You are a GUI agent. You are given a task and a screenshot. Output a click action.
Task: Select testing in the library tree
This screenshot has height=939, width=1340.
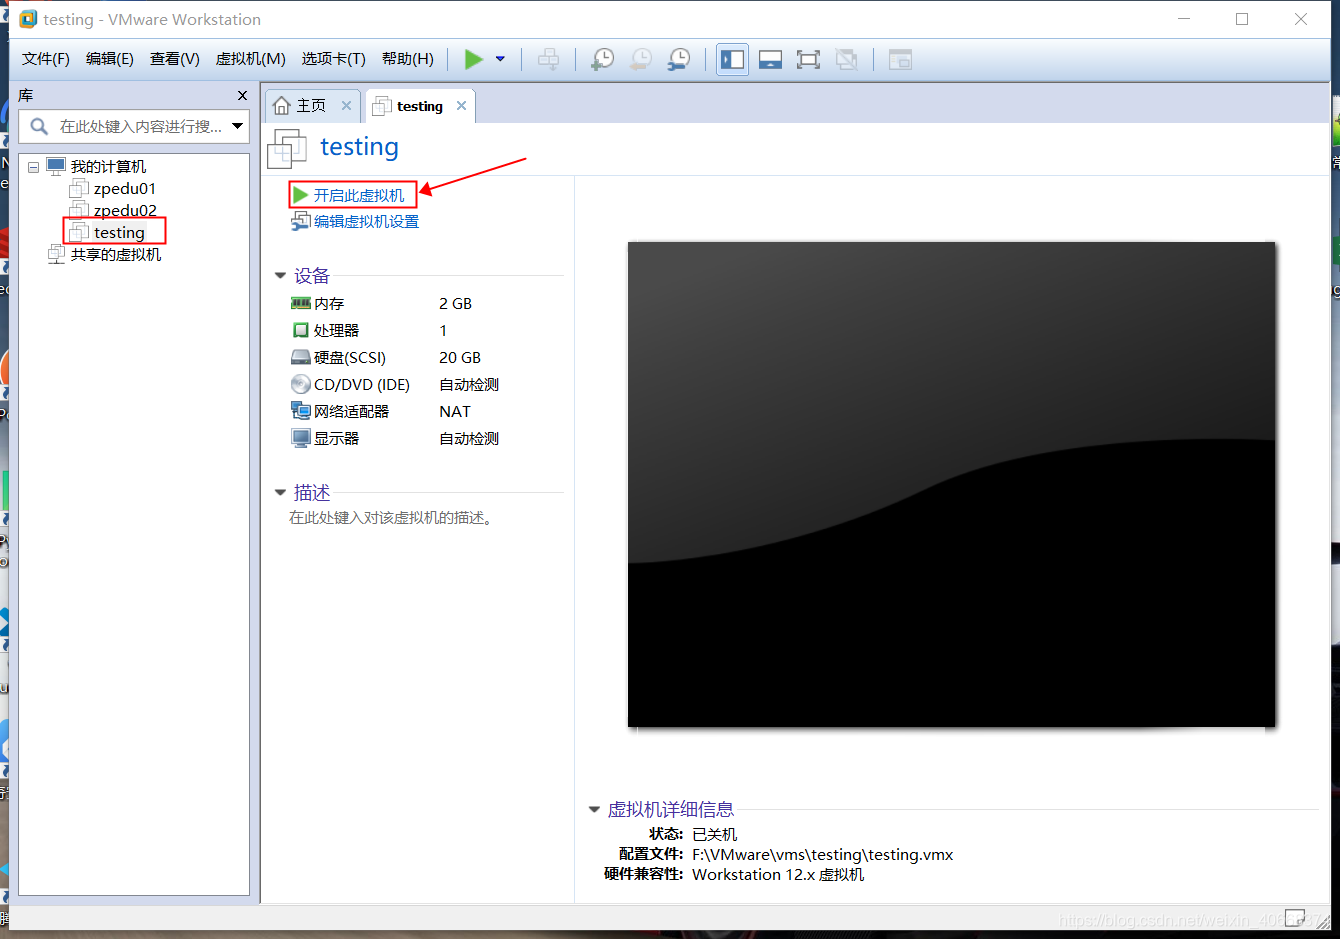pos(119,232)
